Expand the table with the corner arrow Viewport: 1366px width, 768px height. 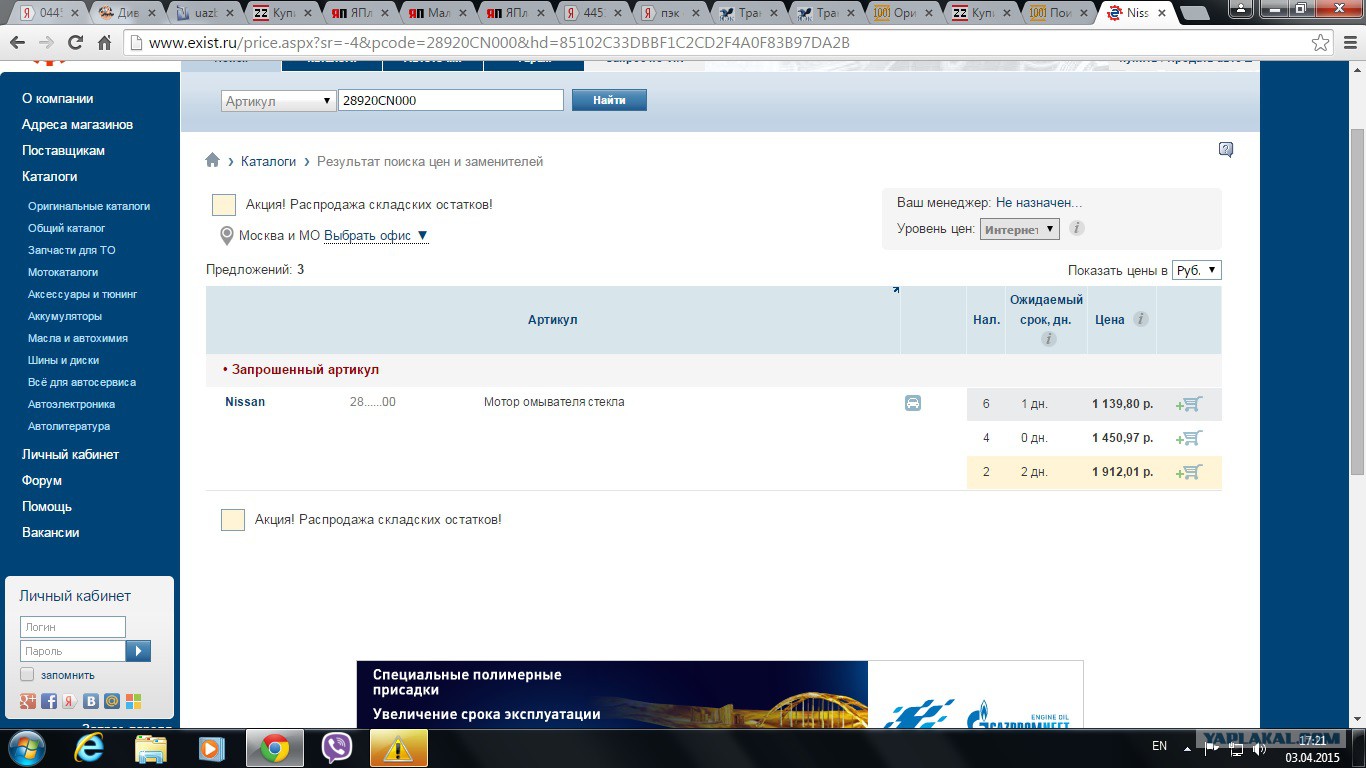tap(895, 290)
